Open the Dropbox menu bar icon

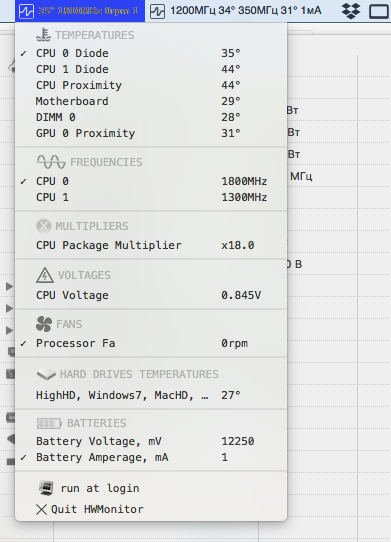351,11
